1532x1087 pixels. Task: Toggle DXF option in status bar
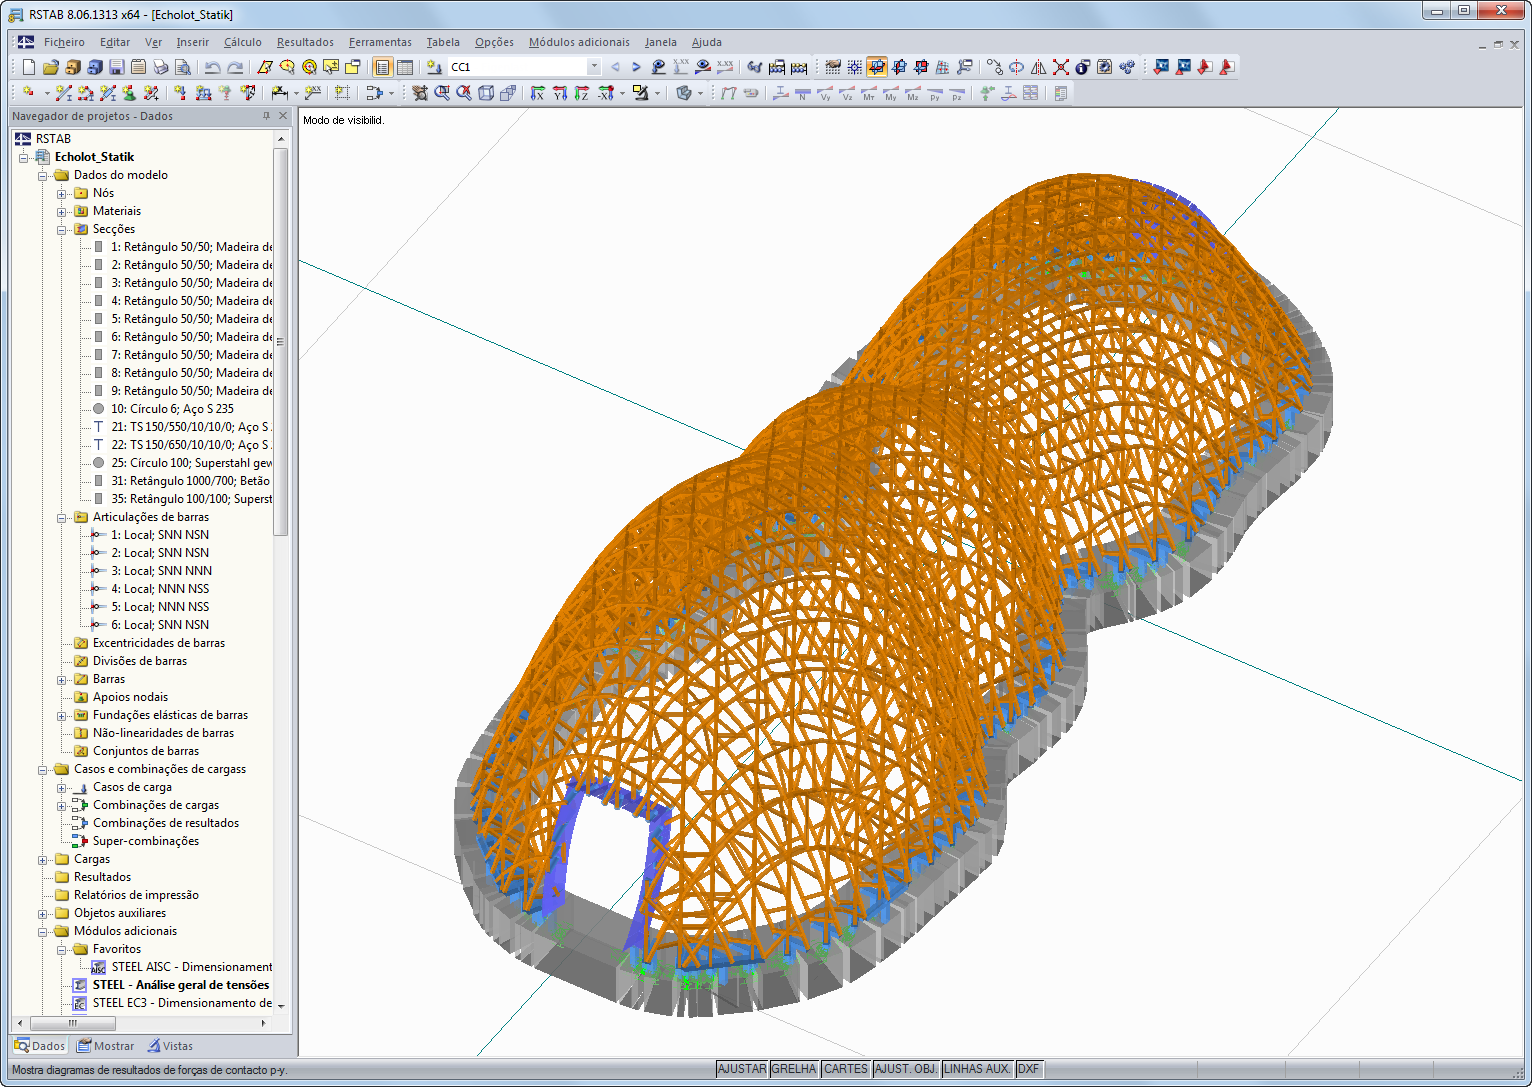(1028, 1069)
